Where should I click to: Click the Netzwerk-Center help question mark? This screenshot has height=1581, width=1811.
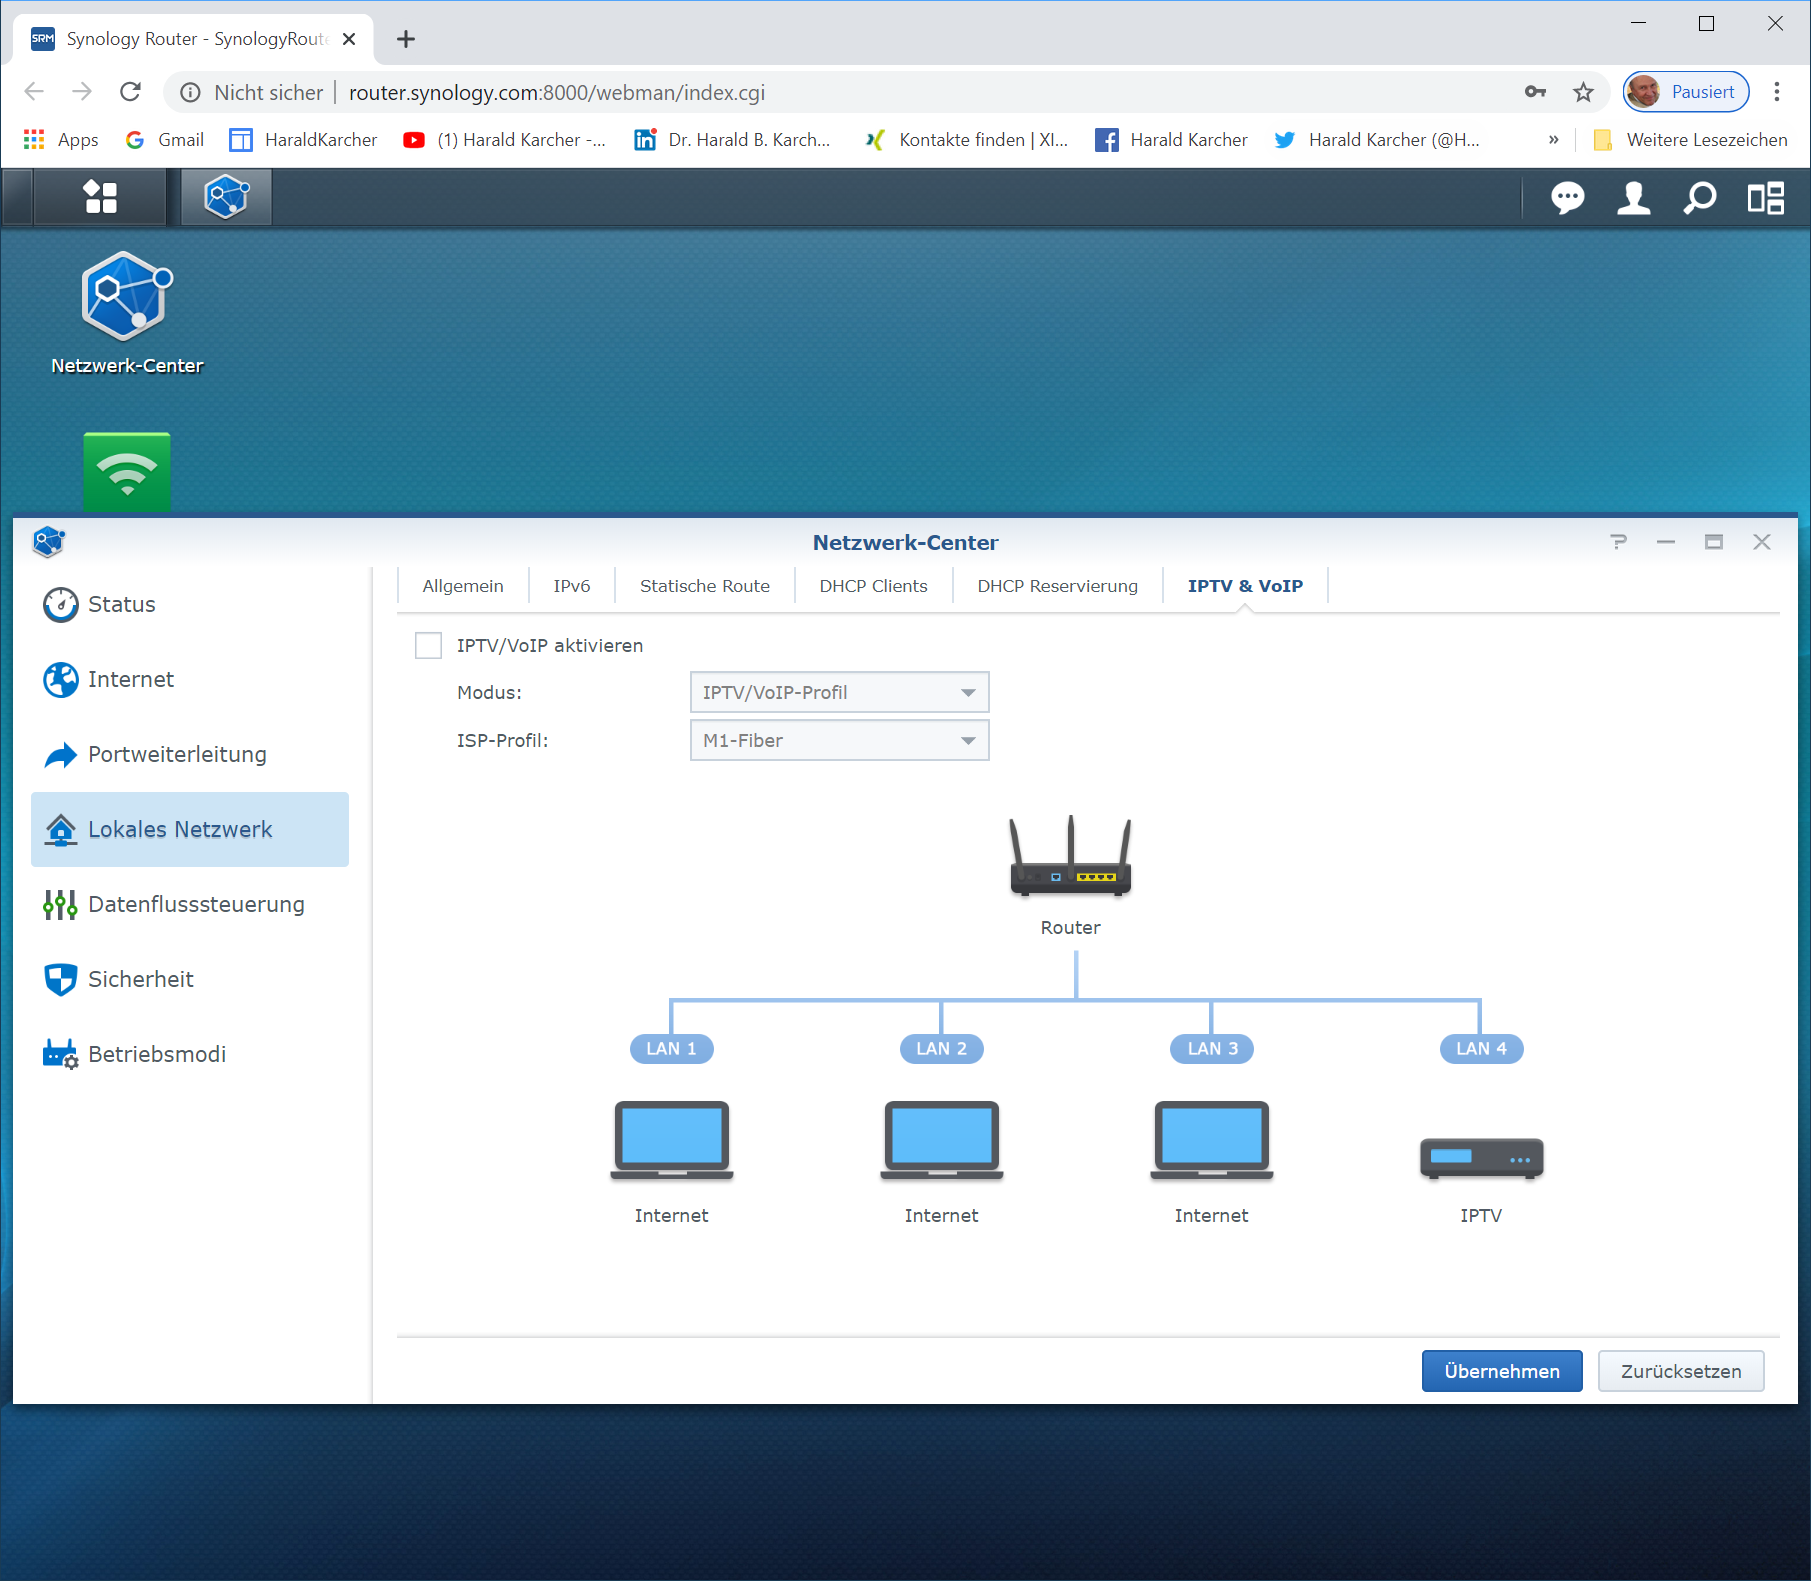[1618, 542]
